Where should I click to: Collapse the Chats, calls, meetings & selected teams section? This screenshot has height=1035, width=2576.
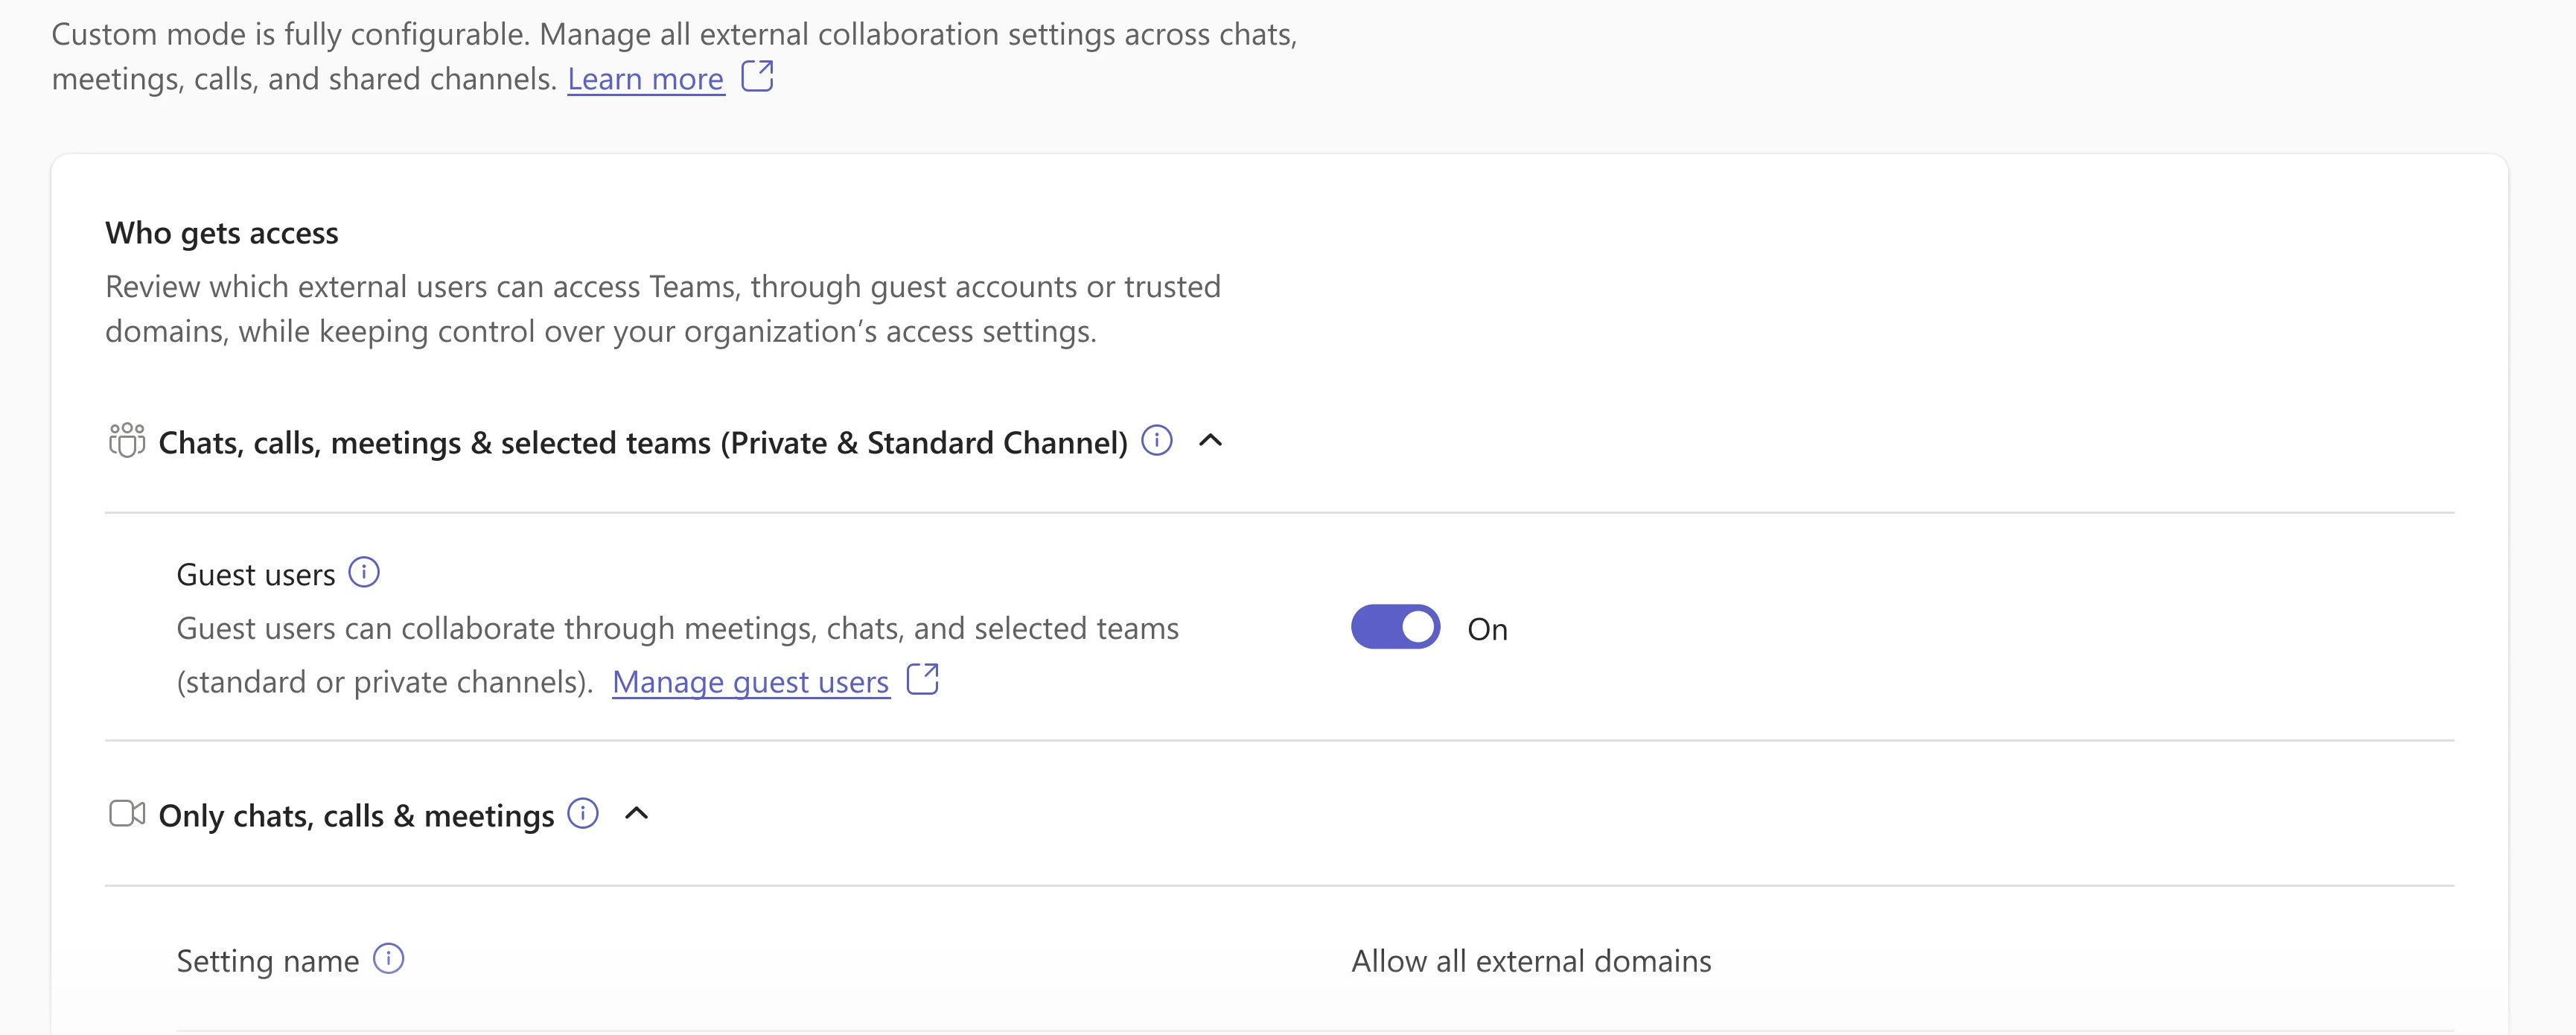pos(1210,440)
